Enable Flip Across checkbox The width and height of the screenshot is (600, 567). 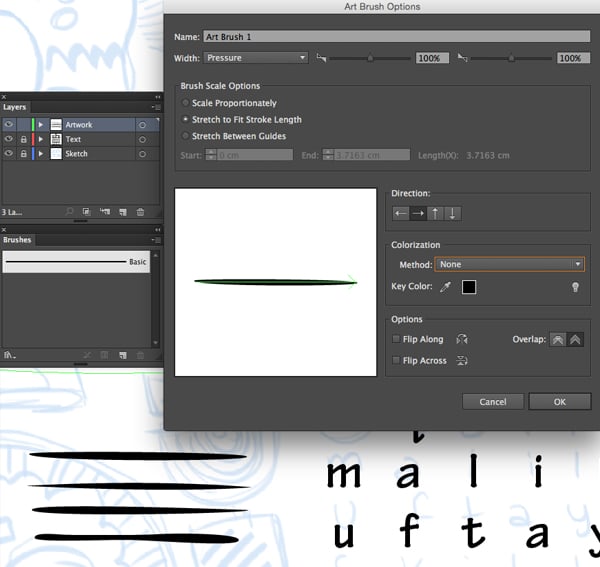pyautogui.click(x=396, y=360)
